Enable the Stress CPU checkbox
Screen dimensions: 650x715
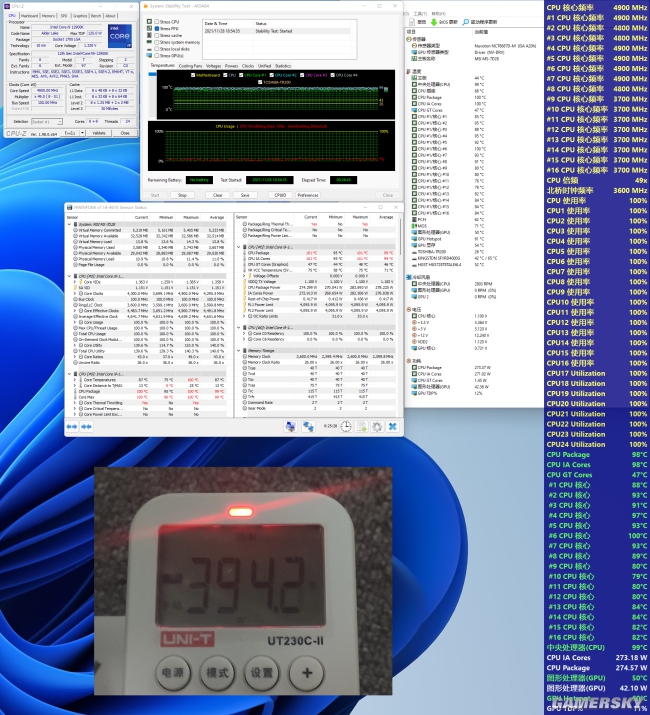157,21
